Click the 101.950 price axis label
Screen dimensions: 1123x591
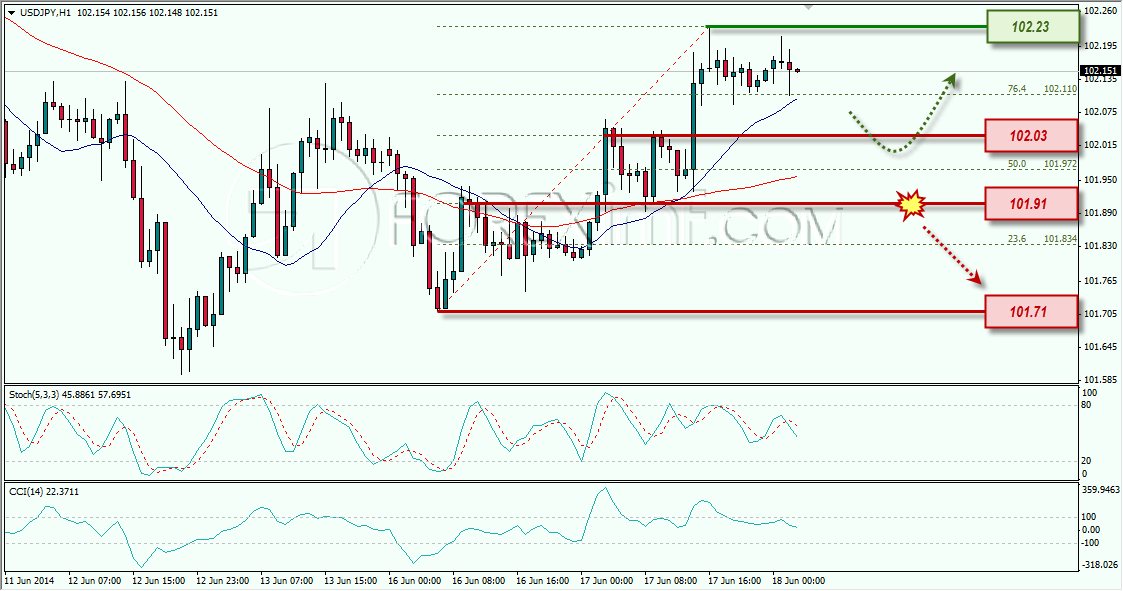pyautogui.click(x=1100, y=179)
